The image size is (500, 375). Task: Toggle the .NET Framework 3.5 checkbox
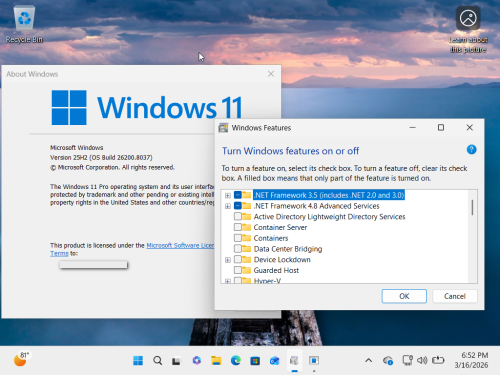(238, 195)
